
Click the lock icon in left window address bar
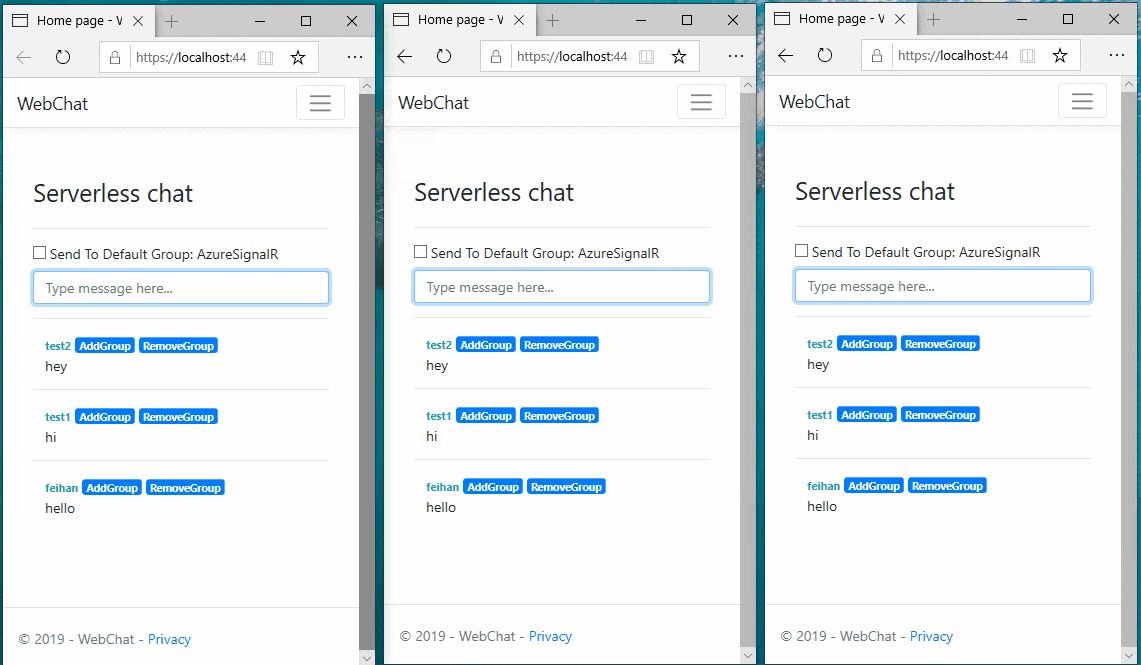(115, 57)
